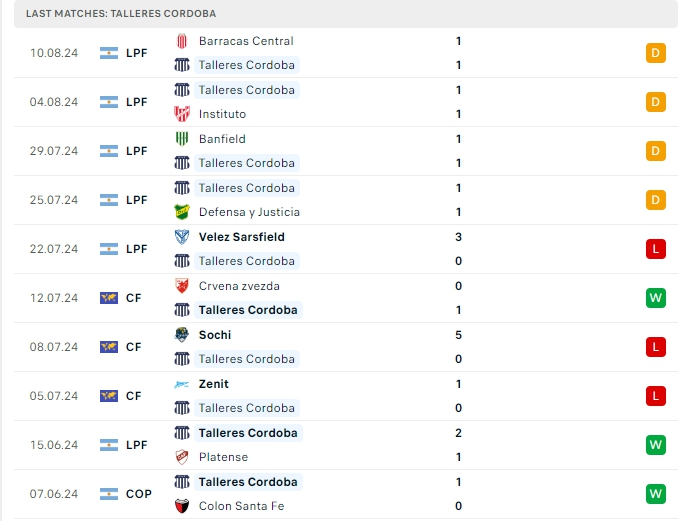Click the Banfield team crest
Image resolution: width=689 pixels, height=521 pixels.
[182, 139]
